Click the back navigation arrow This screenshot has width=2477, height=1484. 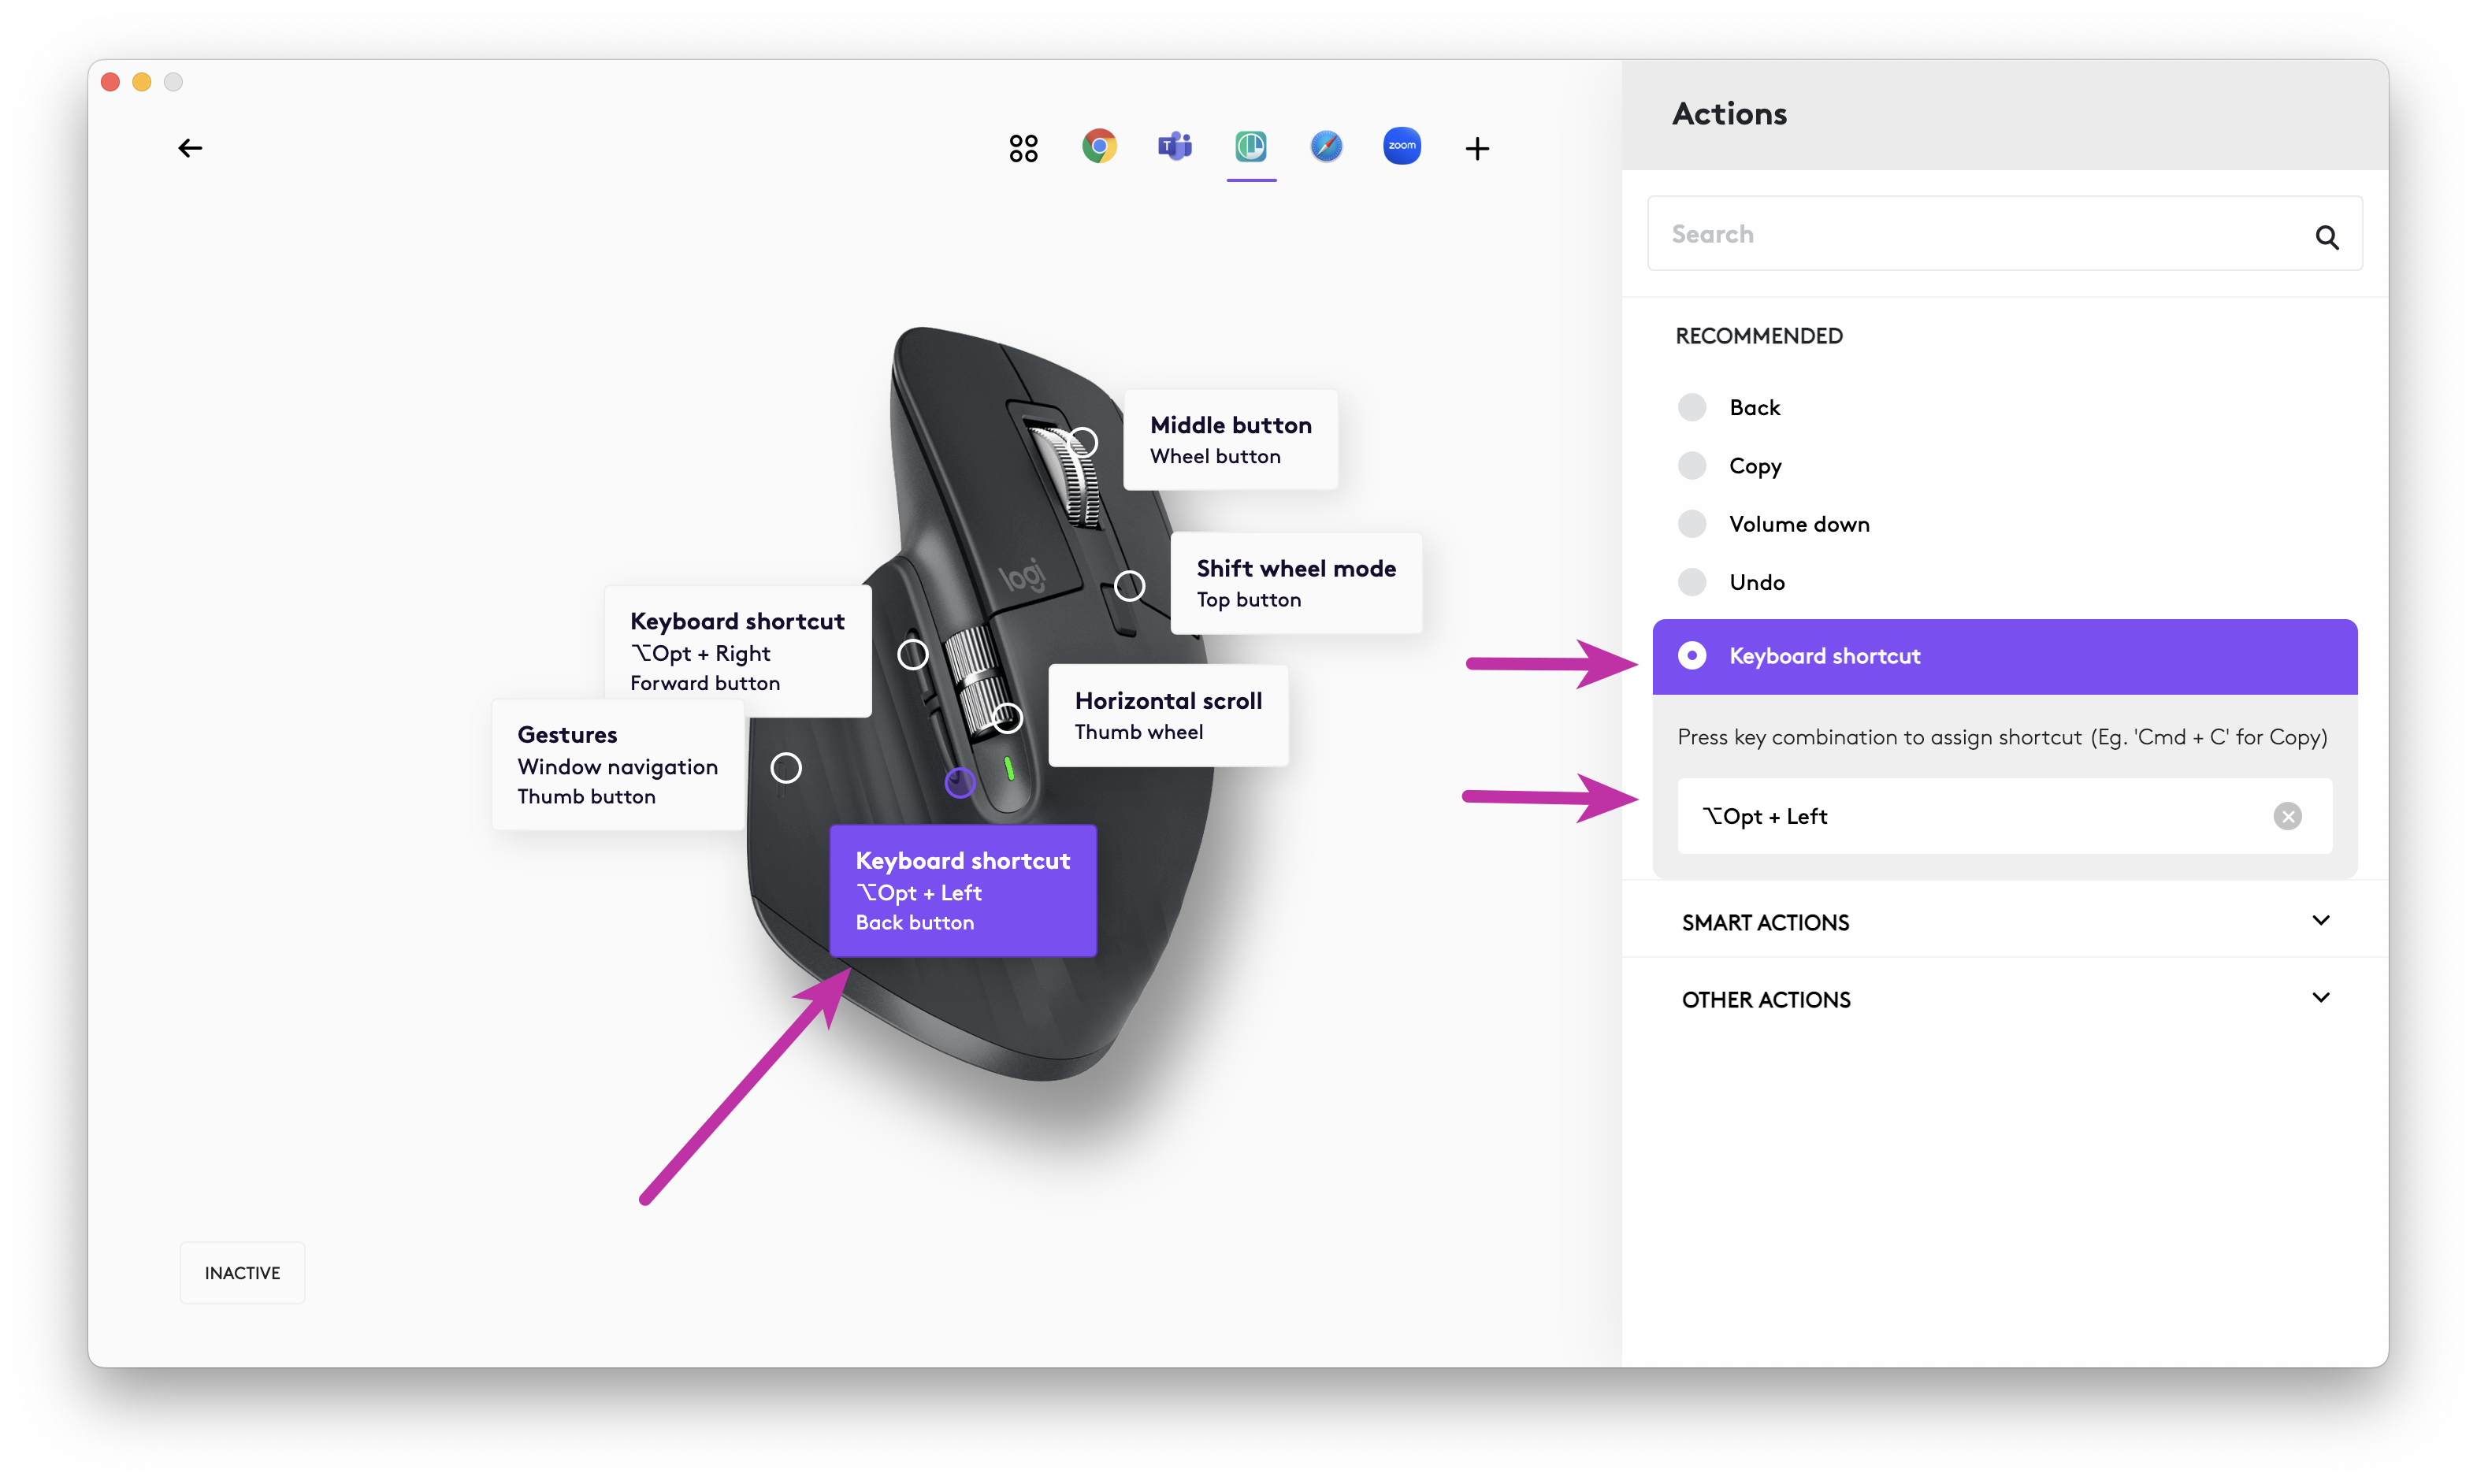tap(191, 148)
